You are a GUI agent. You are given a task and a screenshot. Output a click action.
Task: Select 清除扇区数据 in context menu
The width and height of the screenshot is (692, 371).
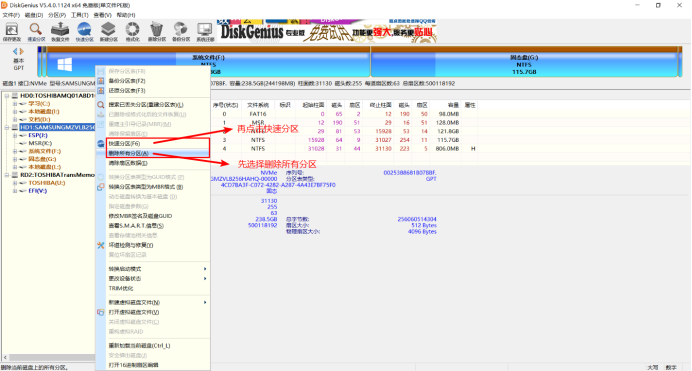pos(153,163)
